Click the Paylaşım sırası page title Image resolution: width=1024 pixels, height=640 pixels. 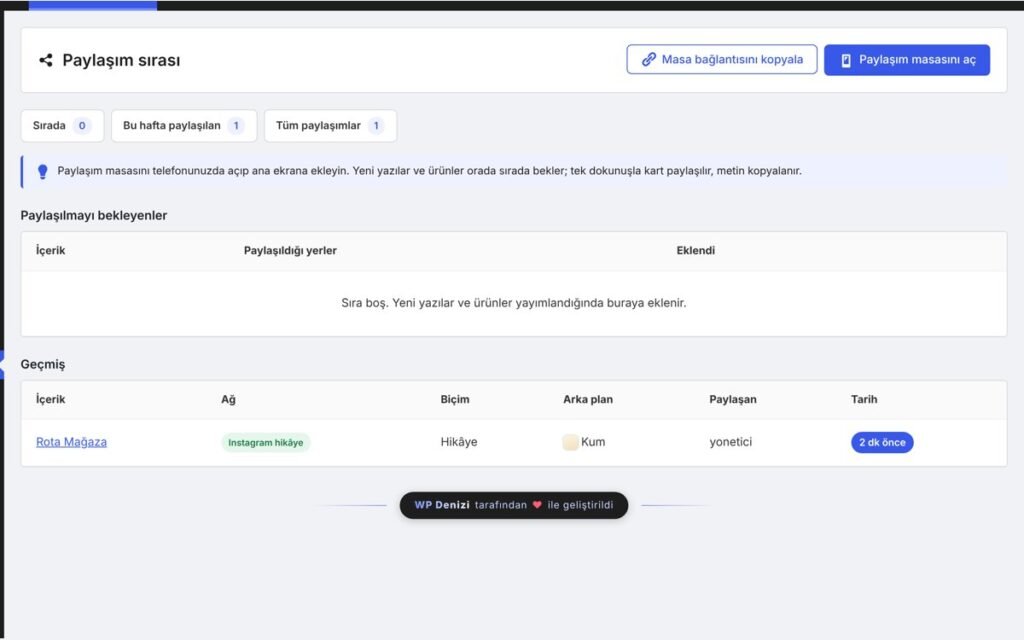point(121,60)
